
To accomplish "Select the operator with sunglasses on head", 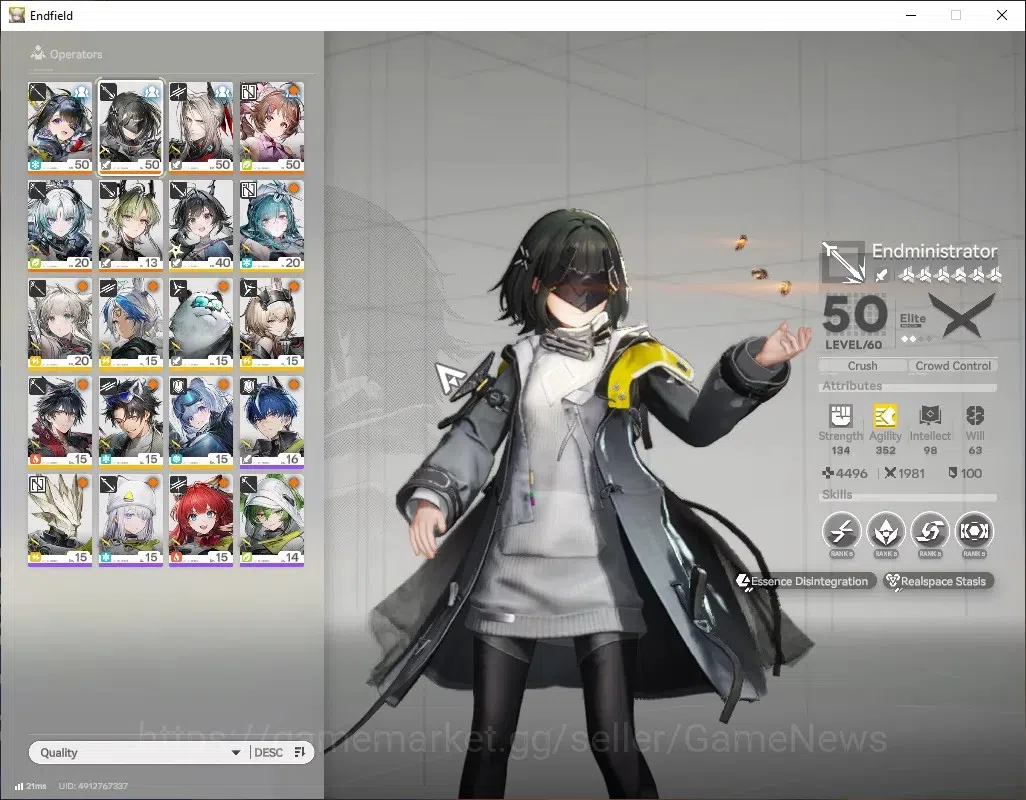I will point(130,422).
